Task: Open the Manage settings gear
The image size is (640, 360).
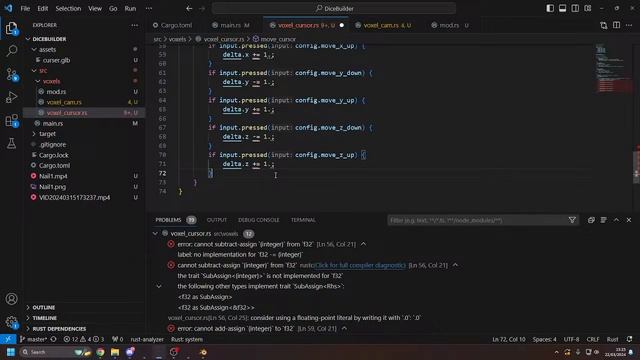Action: tap(11, 322)
